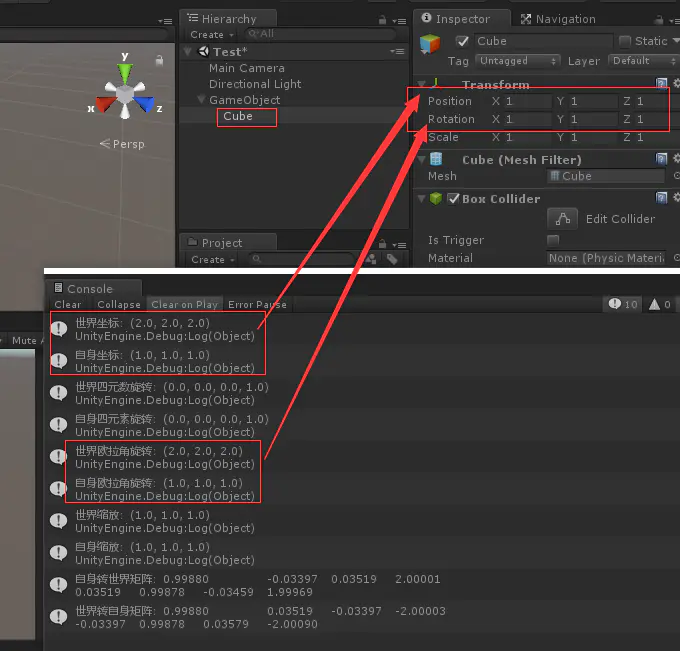
Task: Toggle the Inspector panel lock icon
Action: [x=659, y=20]
